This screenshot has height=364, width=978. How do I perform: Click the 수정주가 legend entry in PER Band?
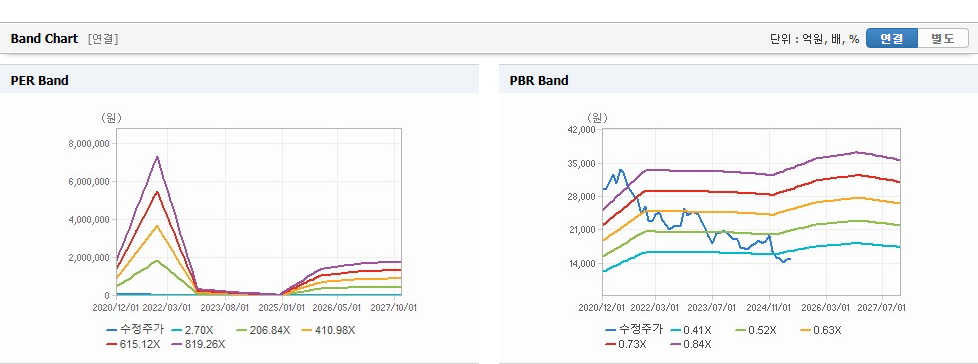coord(135,330)
